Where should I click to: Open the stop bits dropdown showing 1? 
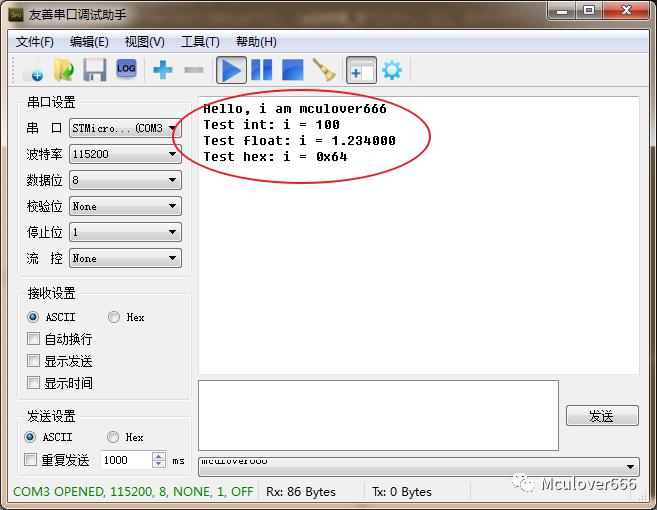125,232
